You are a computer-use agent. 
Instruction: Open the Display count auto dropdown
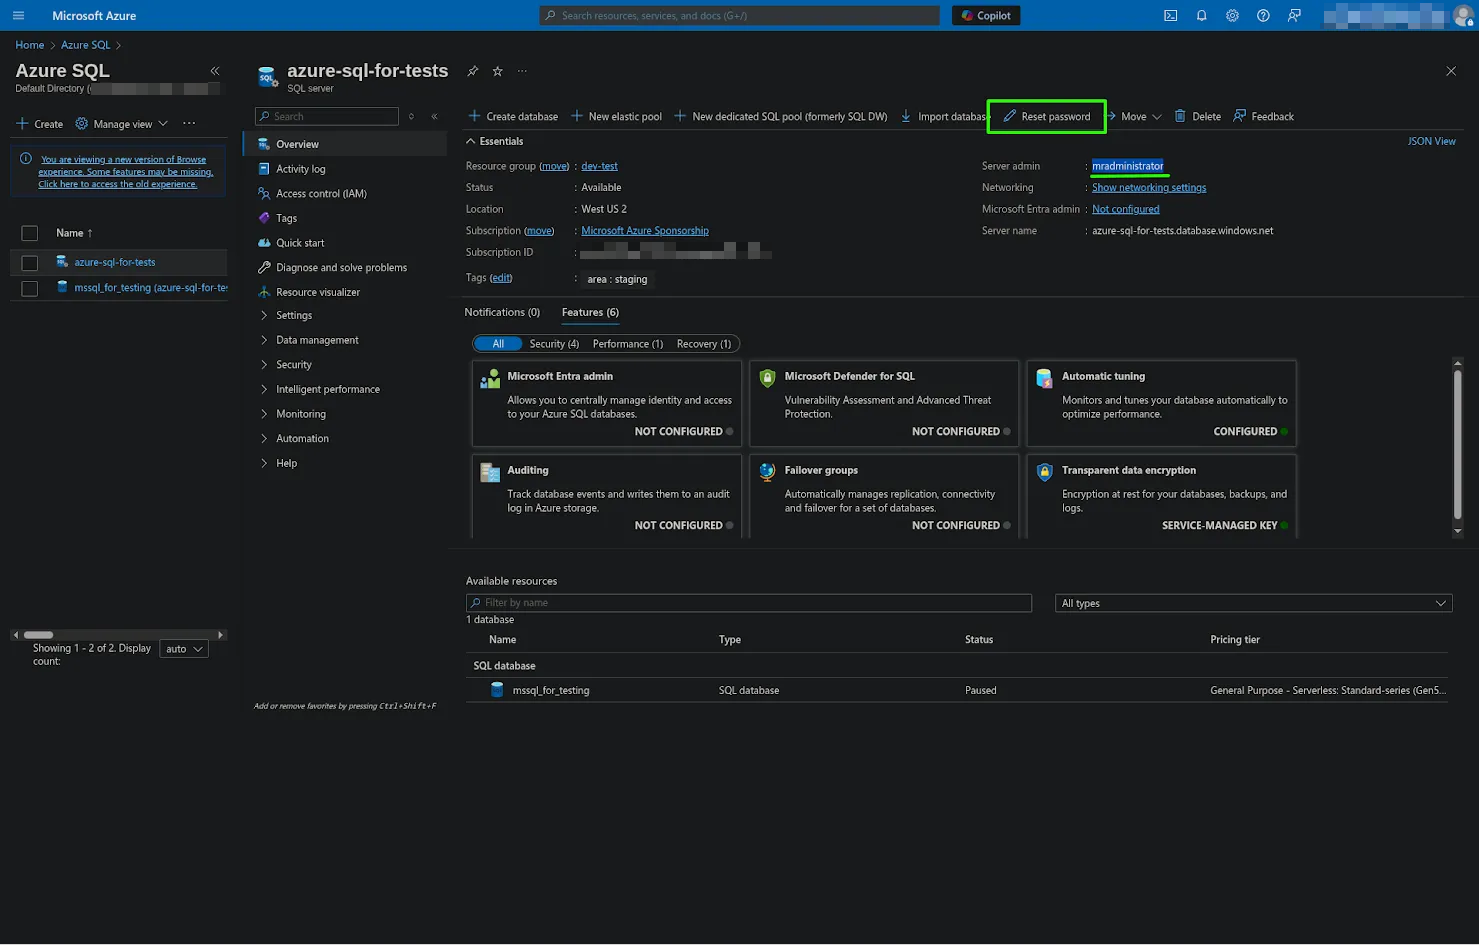184,649
